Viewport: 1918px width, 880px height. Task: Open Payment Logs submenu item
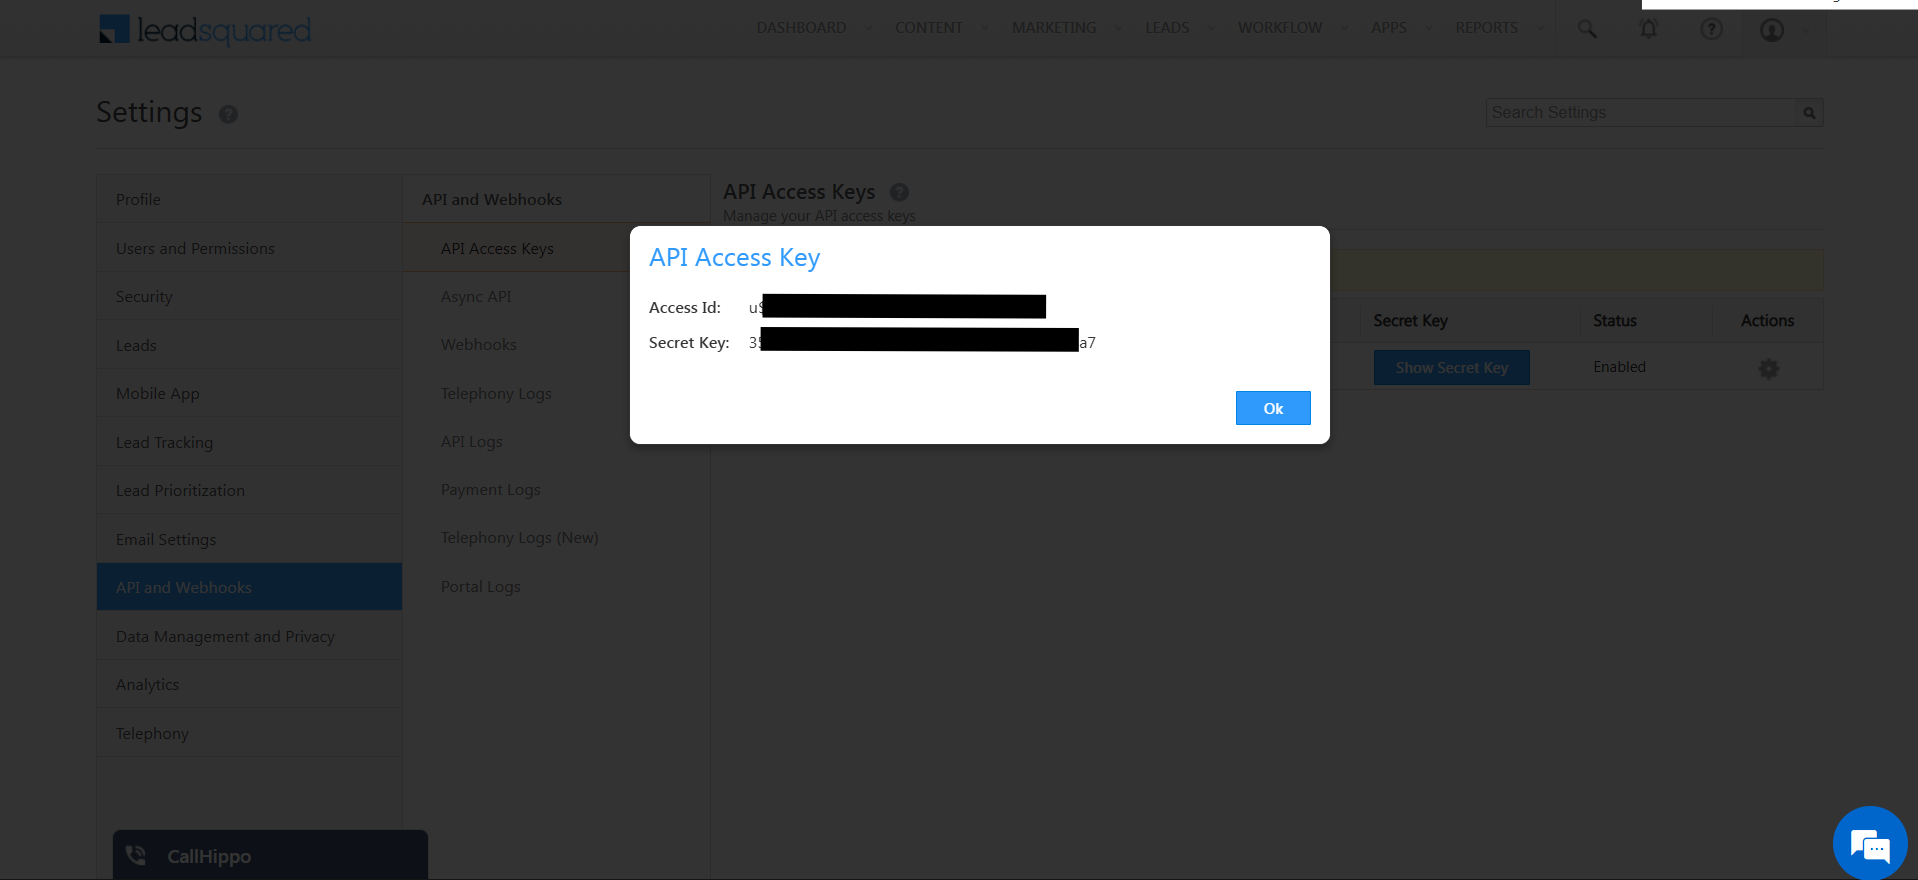(x=490, y=489)
